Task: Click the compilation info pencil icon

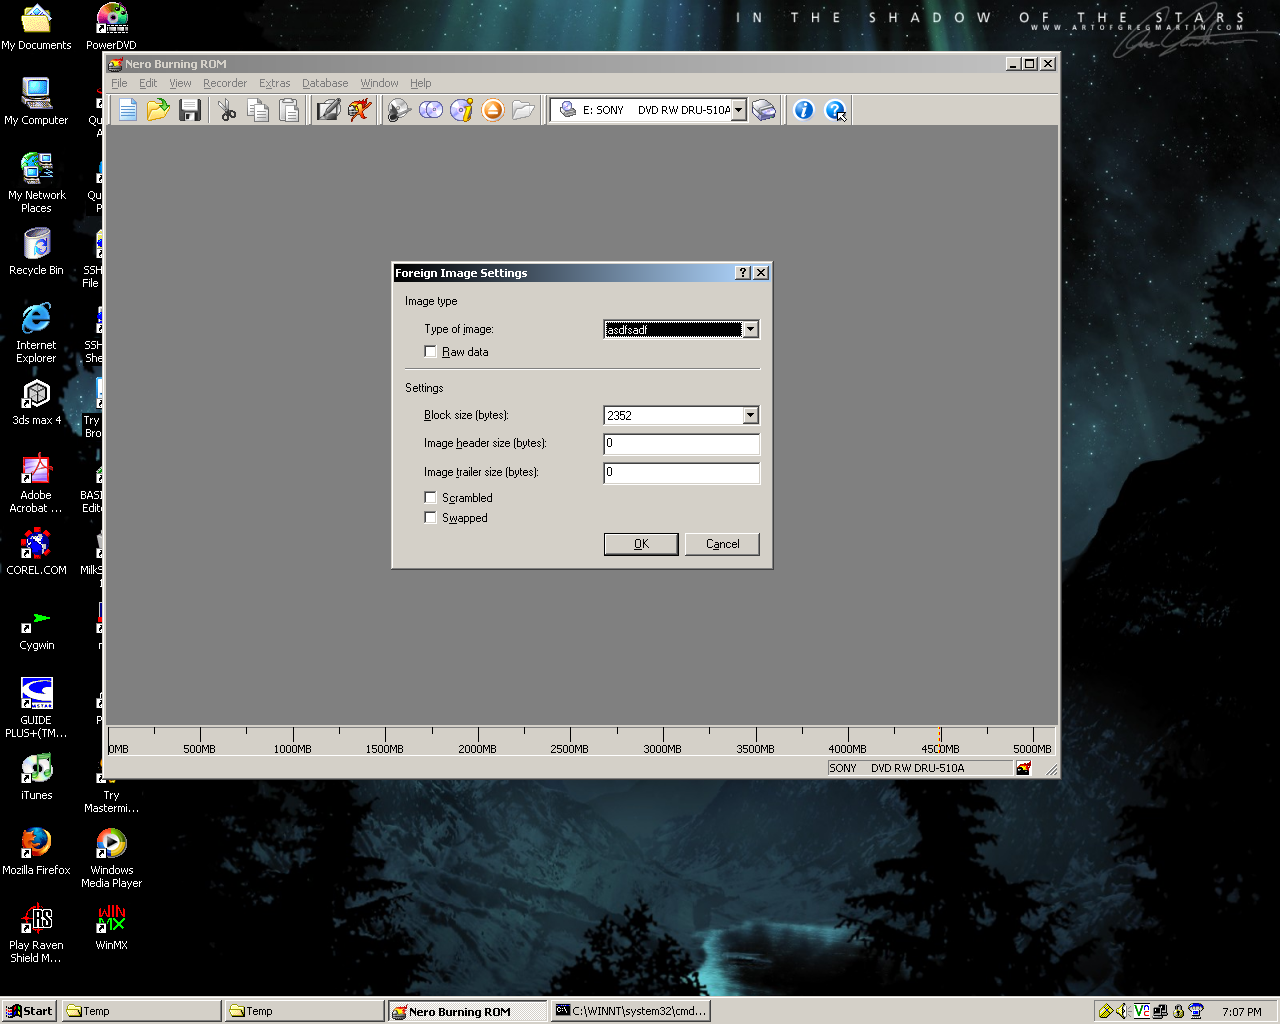Action: click(328, 110)
